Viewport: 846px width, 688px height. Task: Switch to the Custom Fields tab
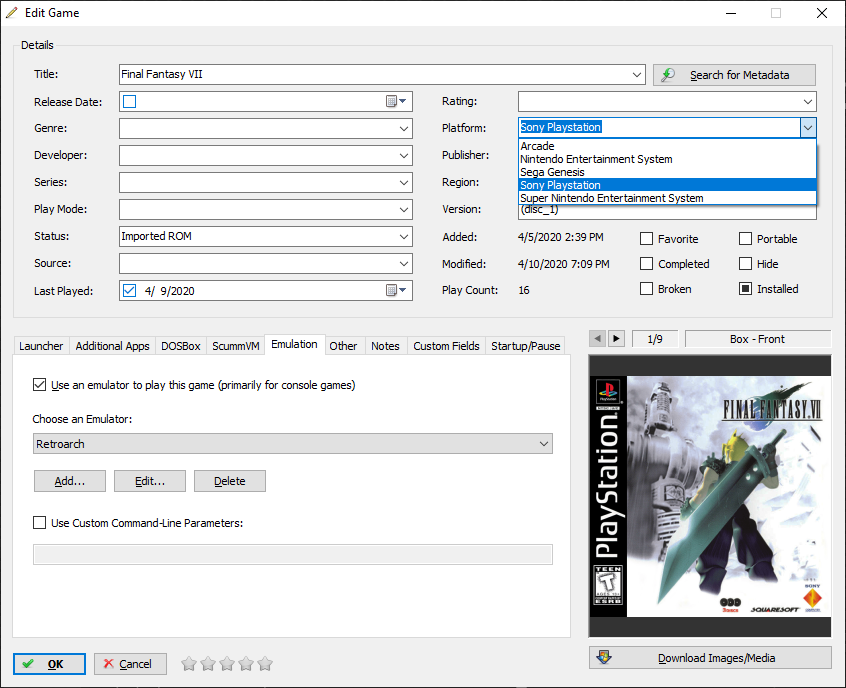coord(446,346)
